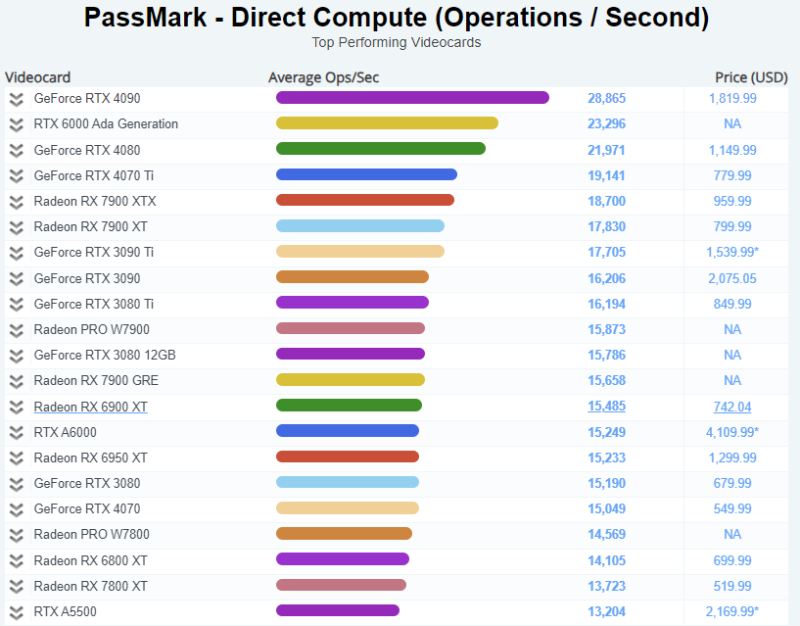Click the 28,865 ops/sec score value

[x=607, y=98]
